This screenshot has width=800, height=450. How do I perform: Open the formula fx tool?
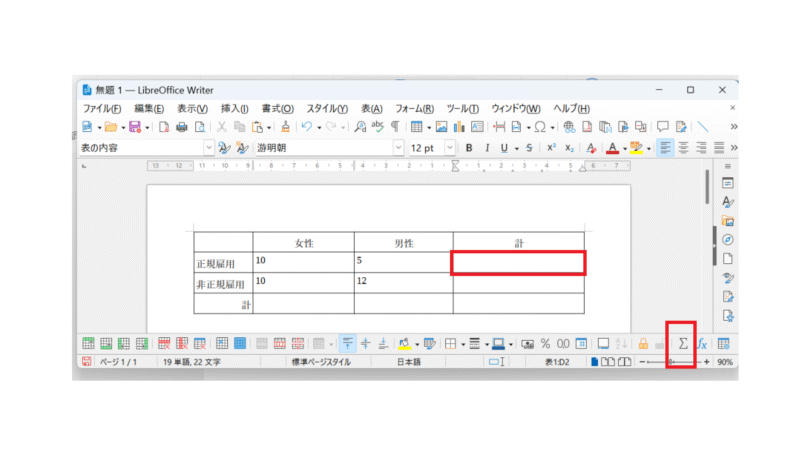pyautogui.click(x=703, y=344)
